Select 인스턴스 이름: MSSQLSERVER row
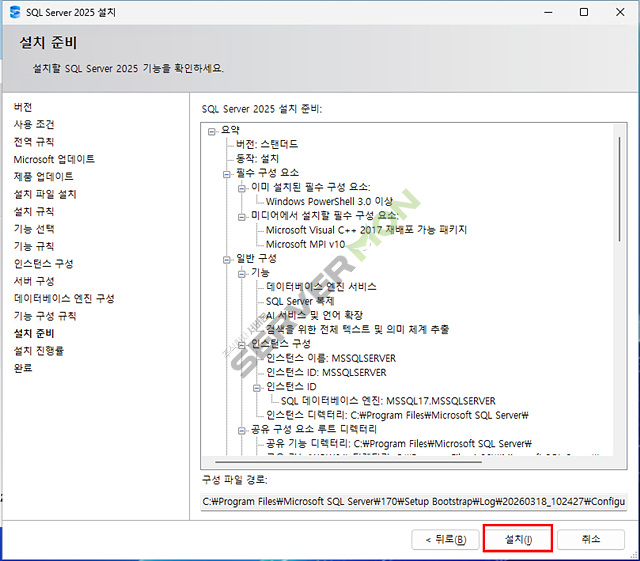 [x=331, y=358]
